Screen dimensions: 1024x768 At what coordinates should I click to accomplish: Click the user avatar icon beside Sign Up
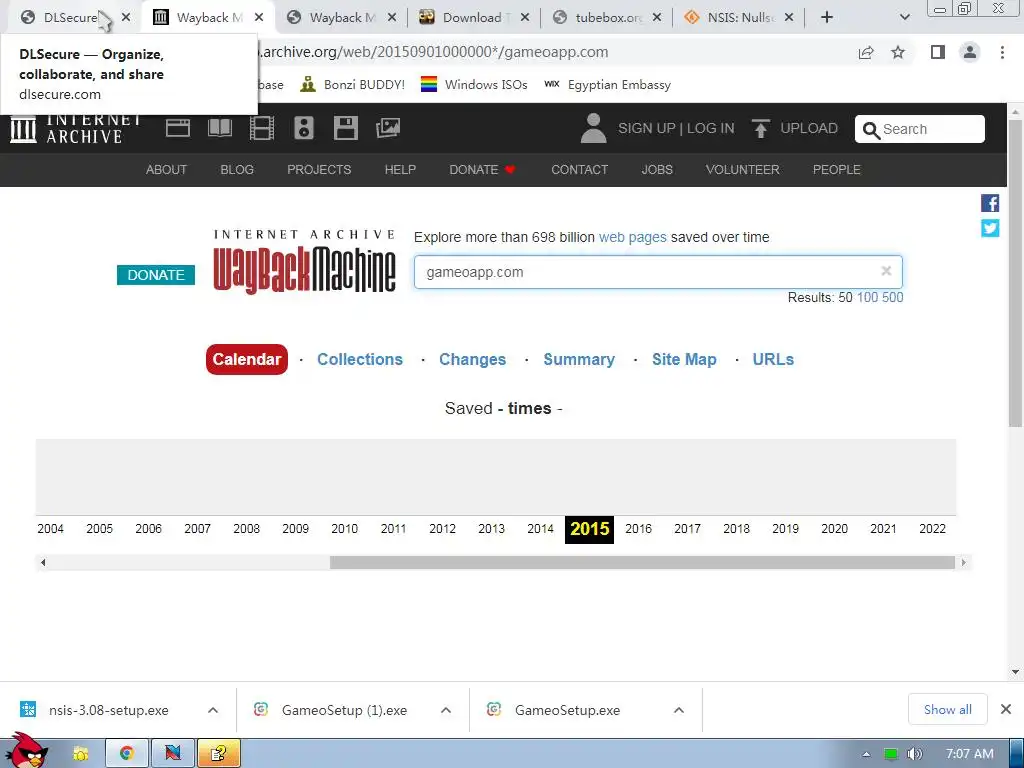click(593, 128)
